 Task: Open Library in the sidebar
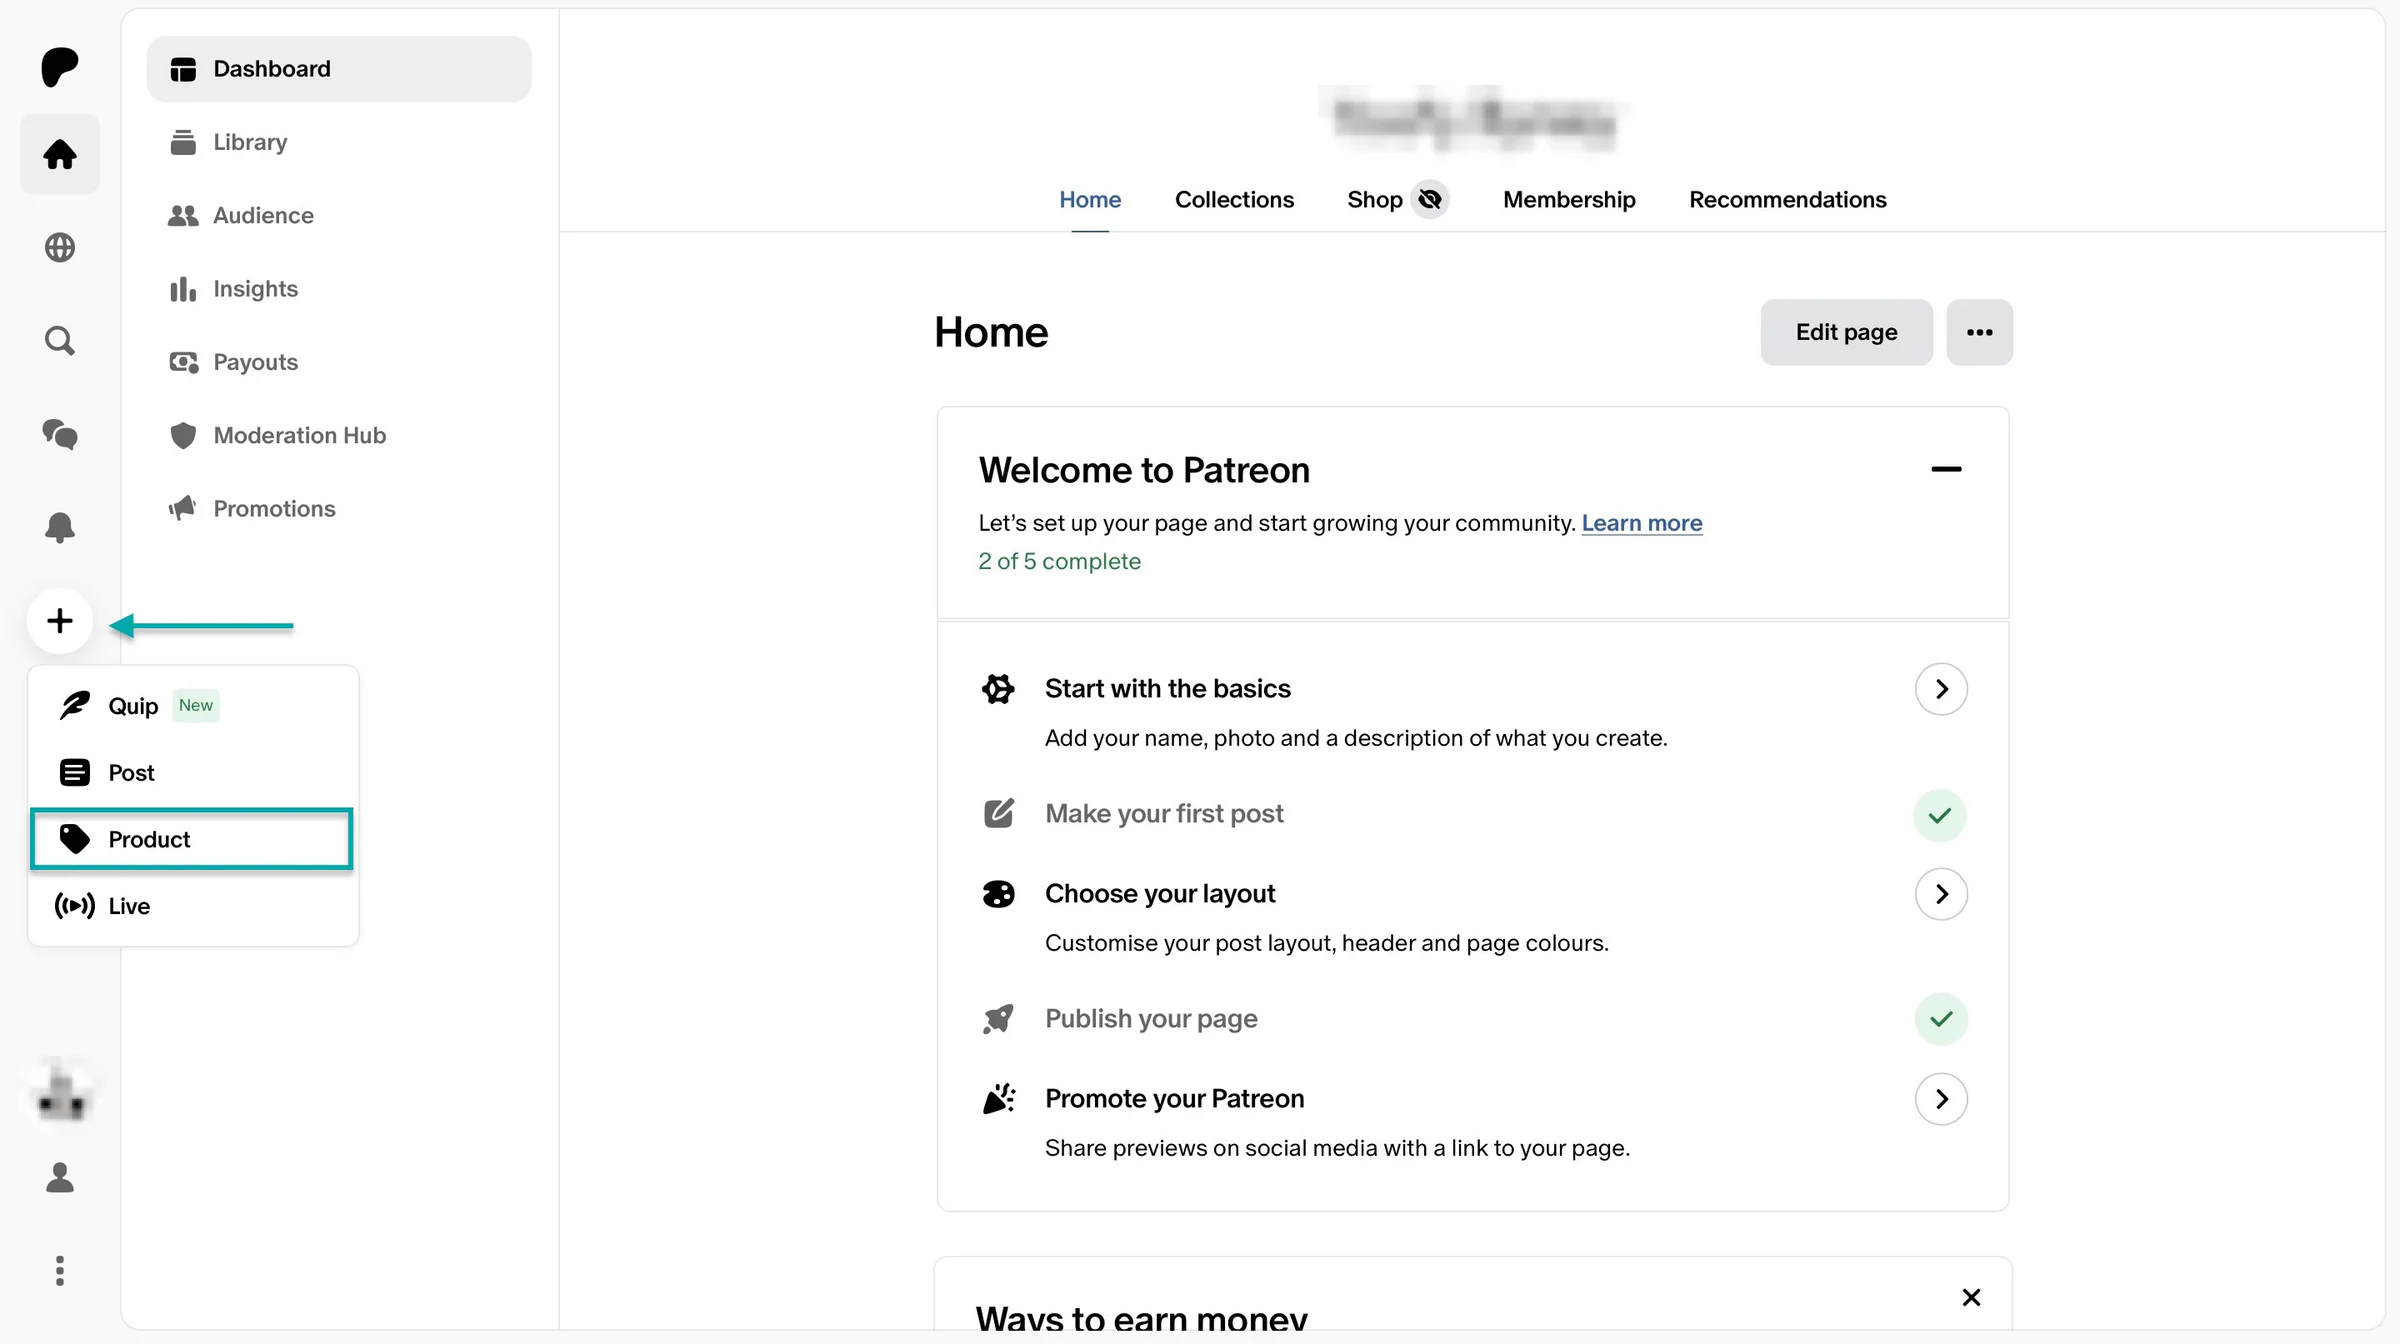(x=339, y=142)
